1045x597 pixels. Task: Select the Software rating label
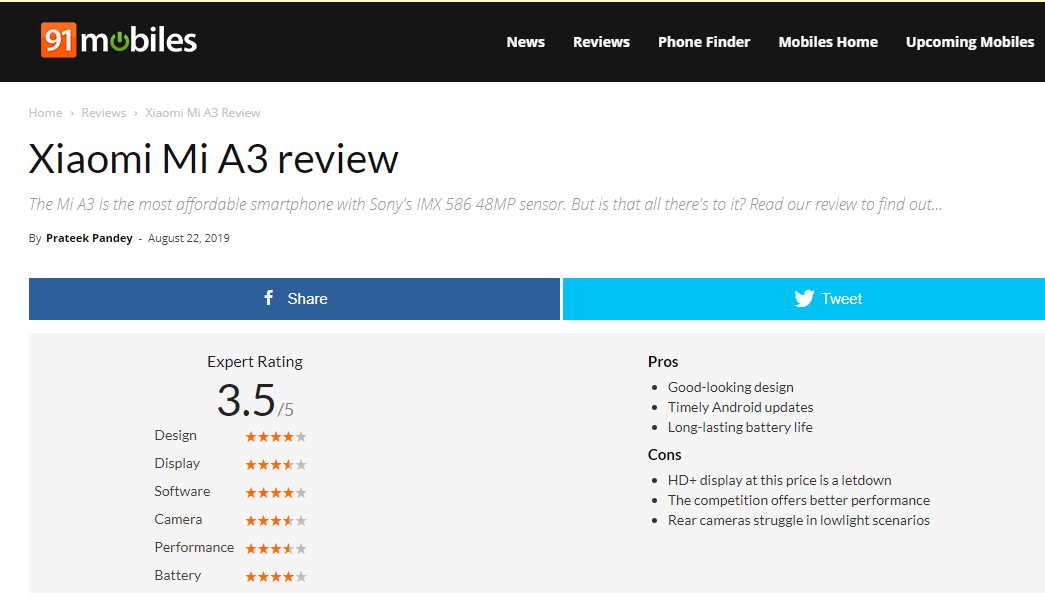[x=182, y=491]
